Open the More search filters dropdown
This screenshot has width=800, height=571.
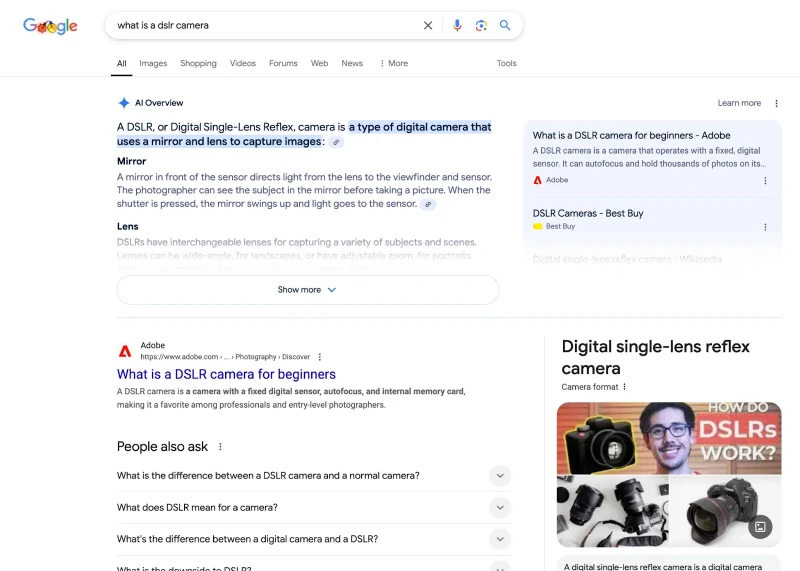[393, 63]
